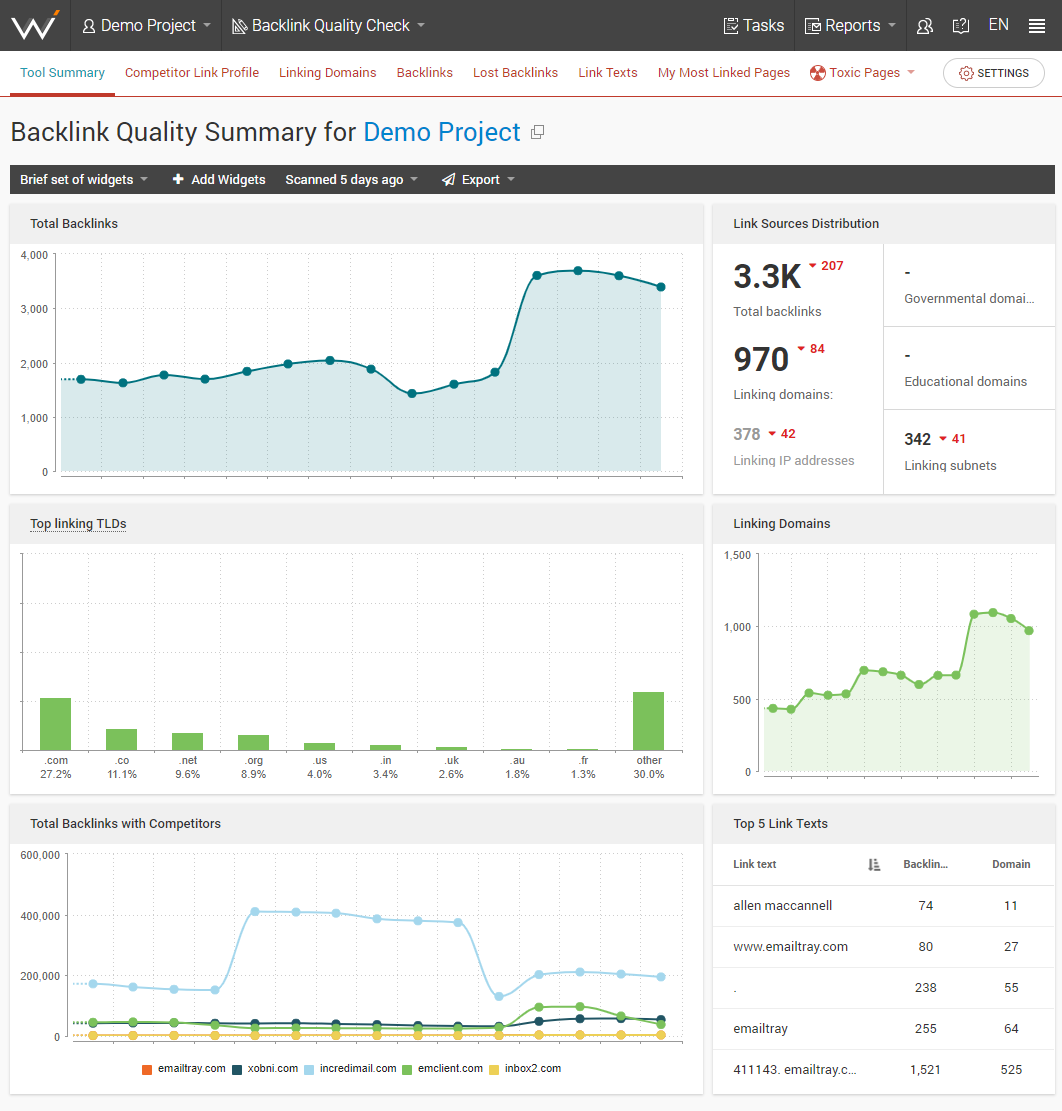
Task: Click the .com bar in TLD chart
Action: coord(55,724)
